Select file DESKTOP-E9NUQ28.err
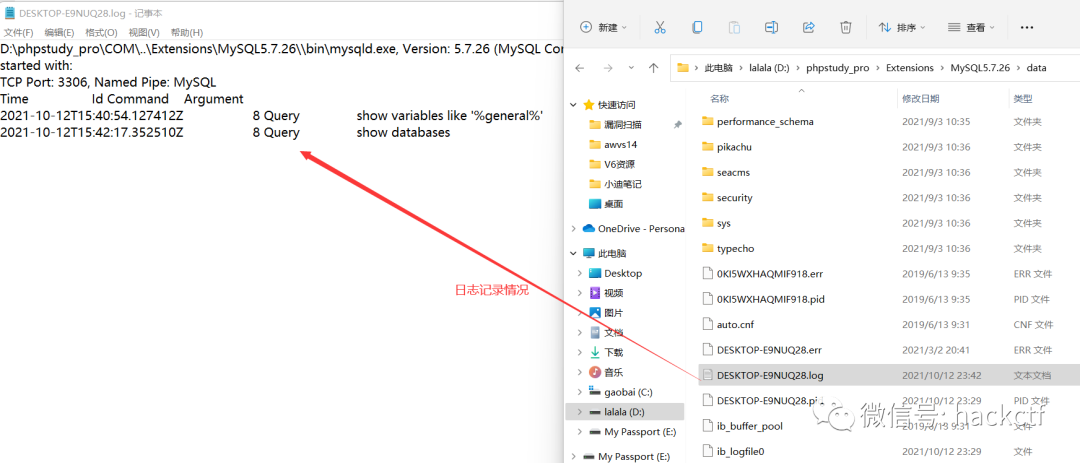This screenshot has height=463, width=1080. [769, 350]
